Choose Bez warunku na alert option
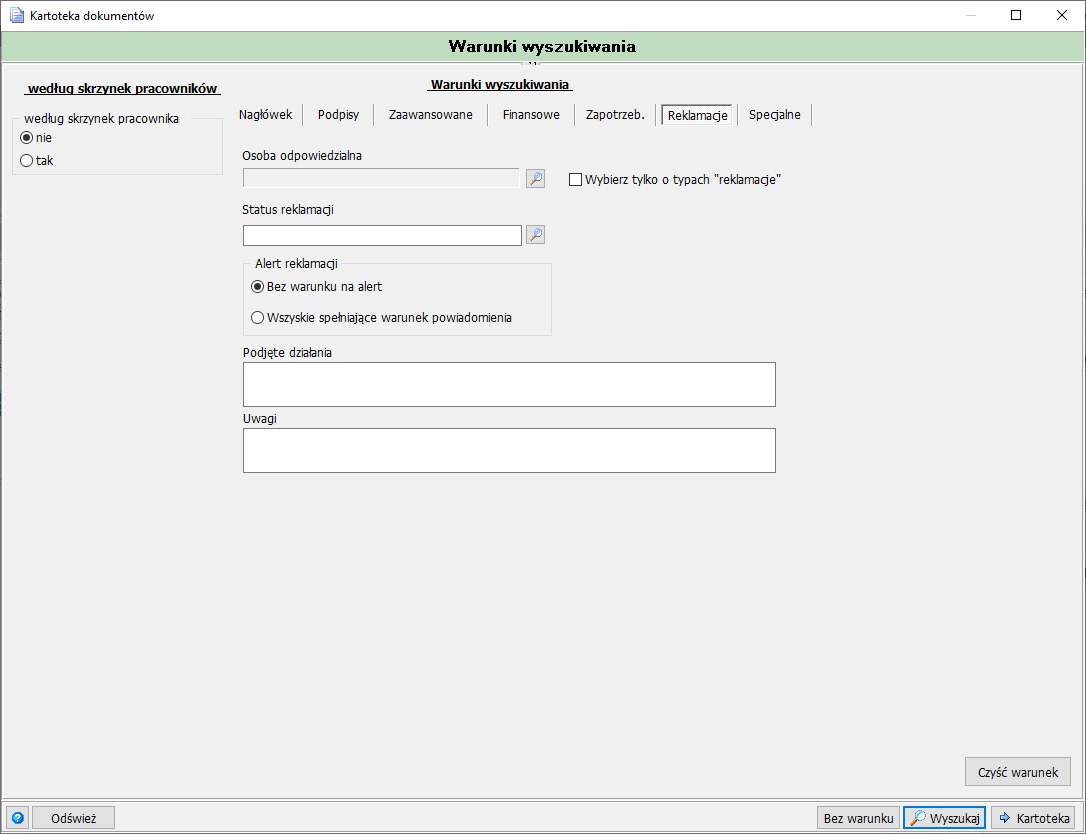This screenshot has height=834, width=1086. click(257, 286)
